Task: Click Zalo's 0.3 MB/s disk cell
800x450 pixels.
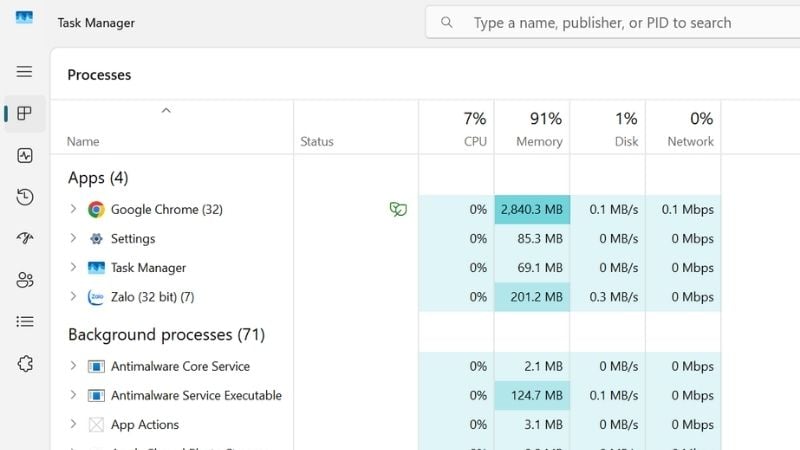Action: coord(608,296)
